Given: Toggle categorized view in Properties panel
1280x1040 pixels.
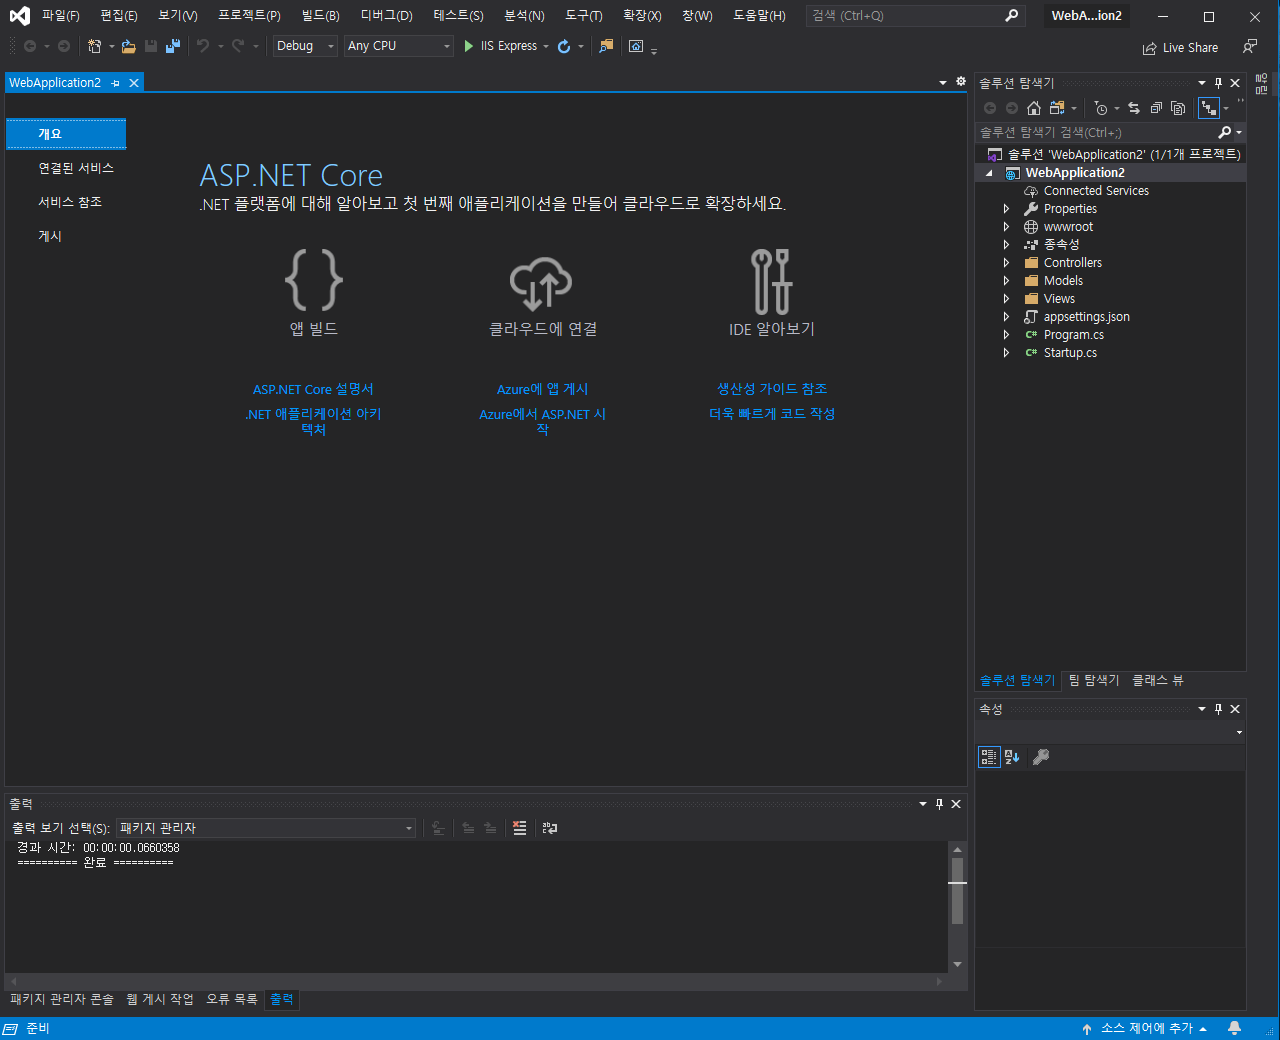Looking at the screenshot, I should (989, 757).
